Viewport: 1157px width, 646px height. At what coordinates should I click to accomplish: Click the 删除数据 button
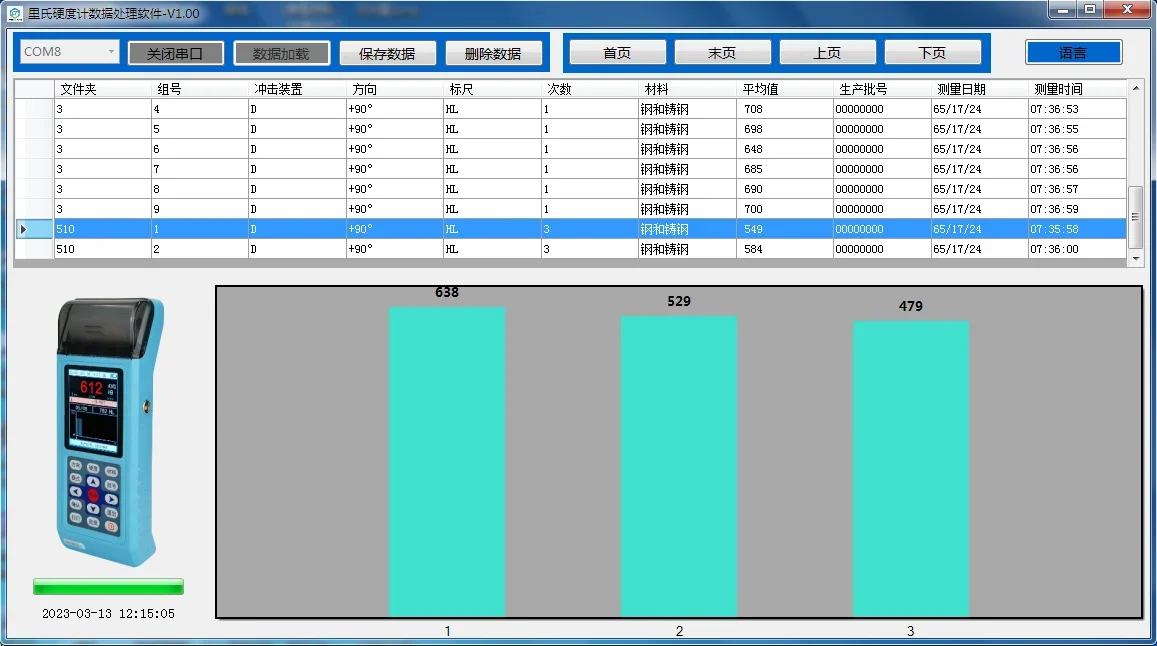(x=493, y=54)
